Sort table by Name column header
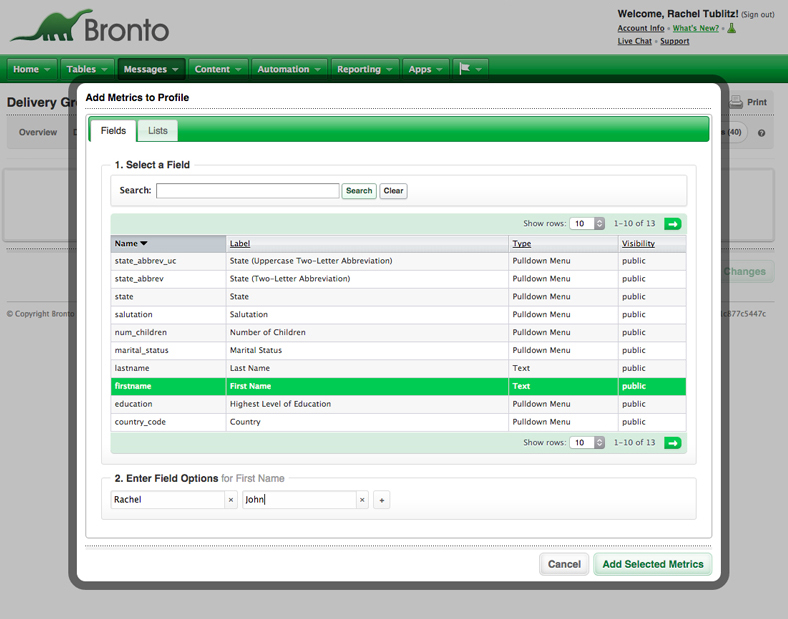788x619 pixels. point(131,243)
